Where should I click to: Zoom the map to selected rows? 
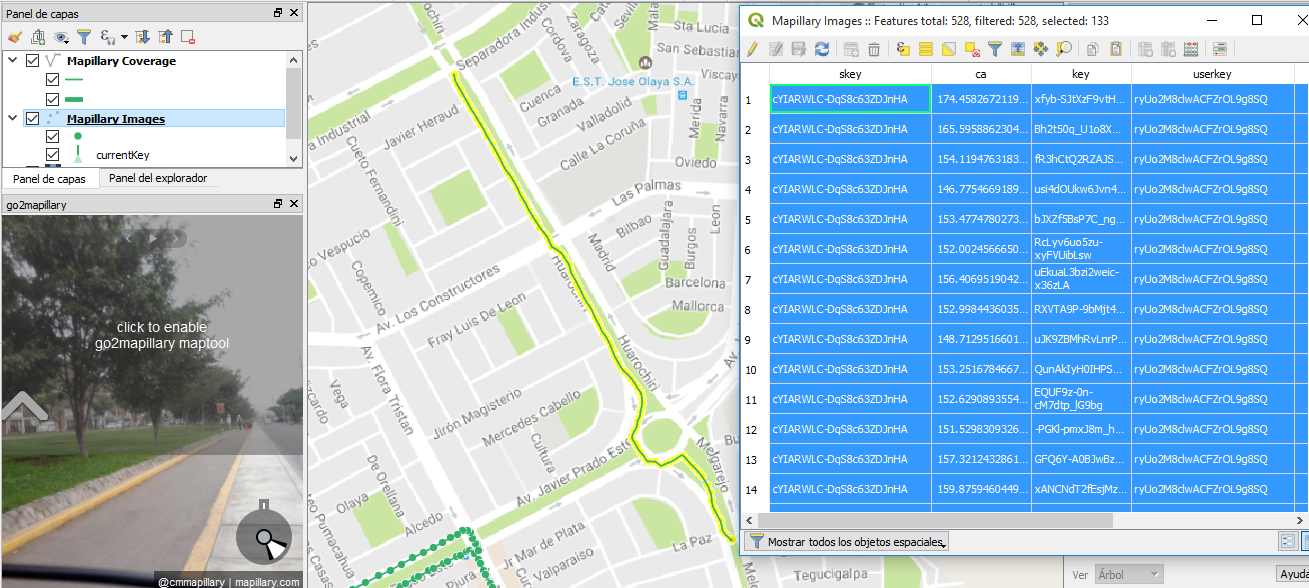tap(1063, 48)
